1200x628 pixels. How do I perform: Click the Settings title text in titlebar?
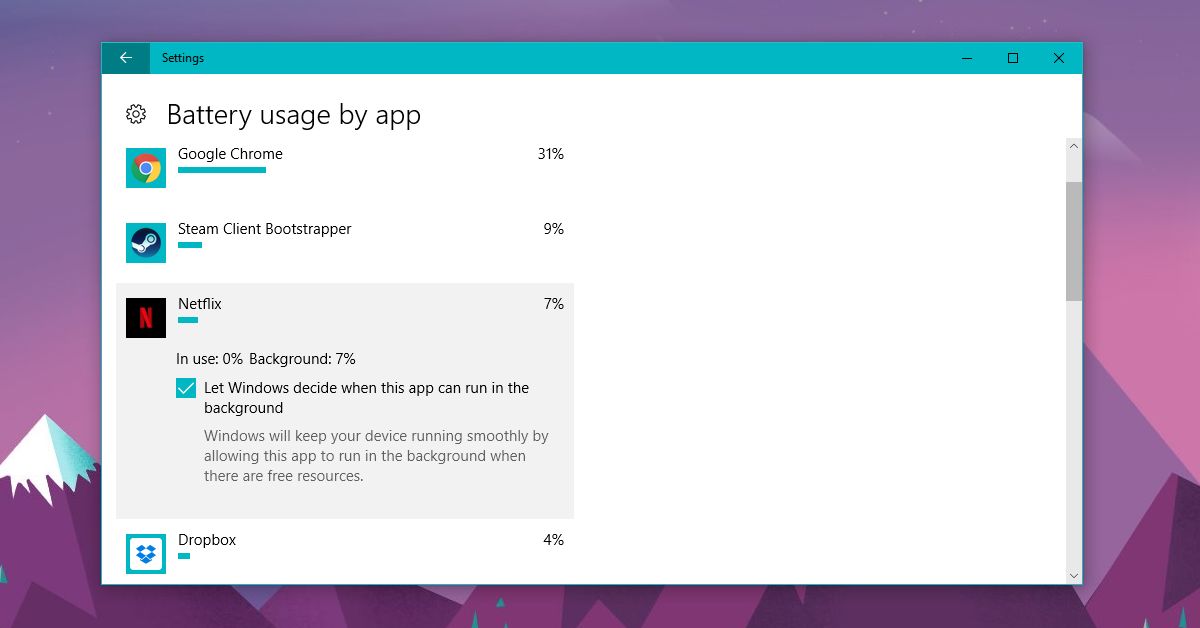tap(183, 58)
